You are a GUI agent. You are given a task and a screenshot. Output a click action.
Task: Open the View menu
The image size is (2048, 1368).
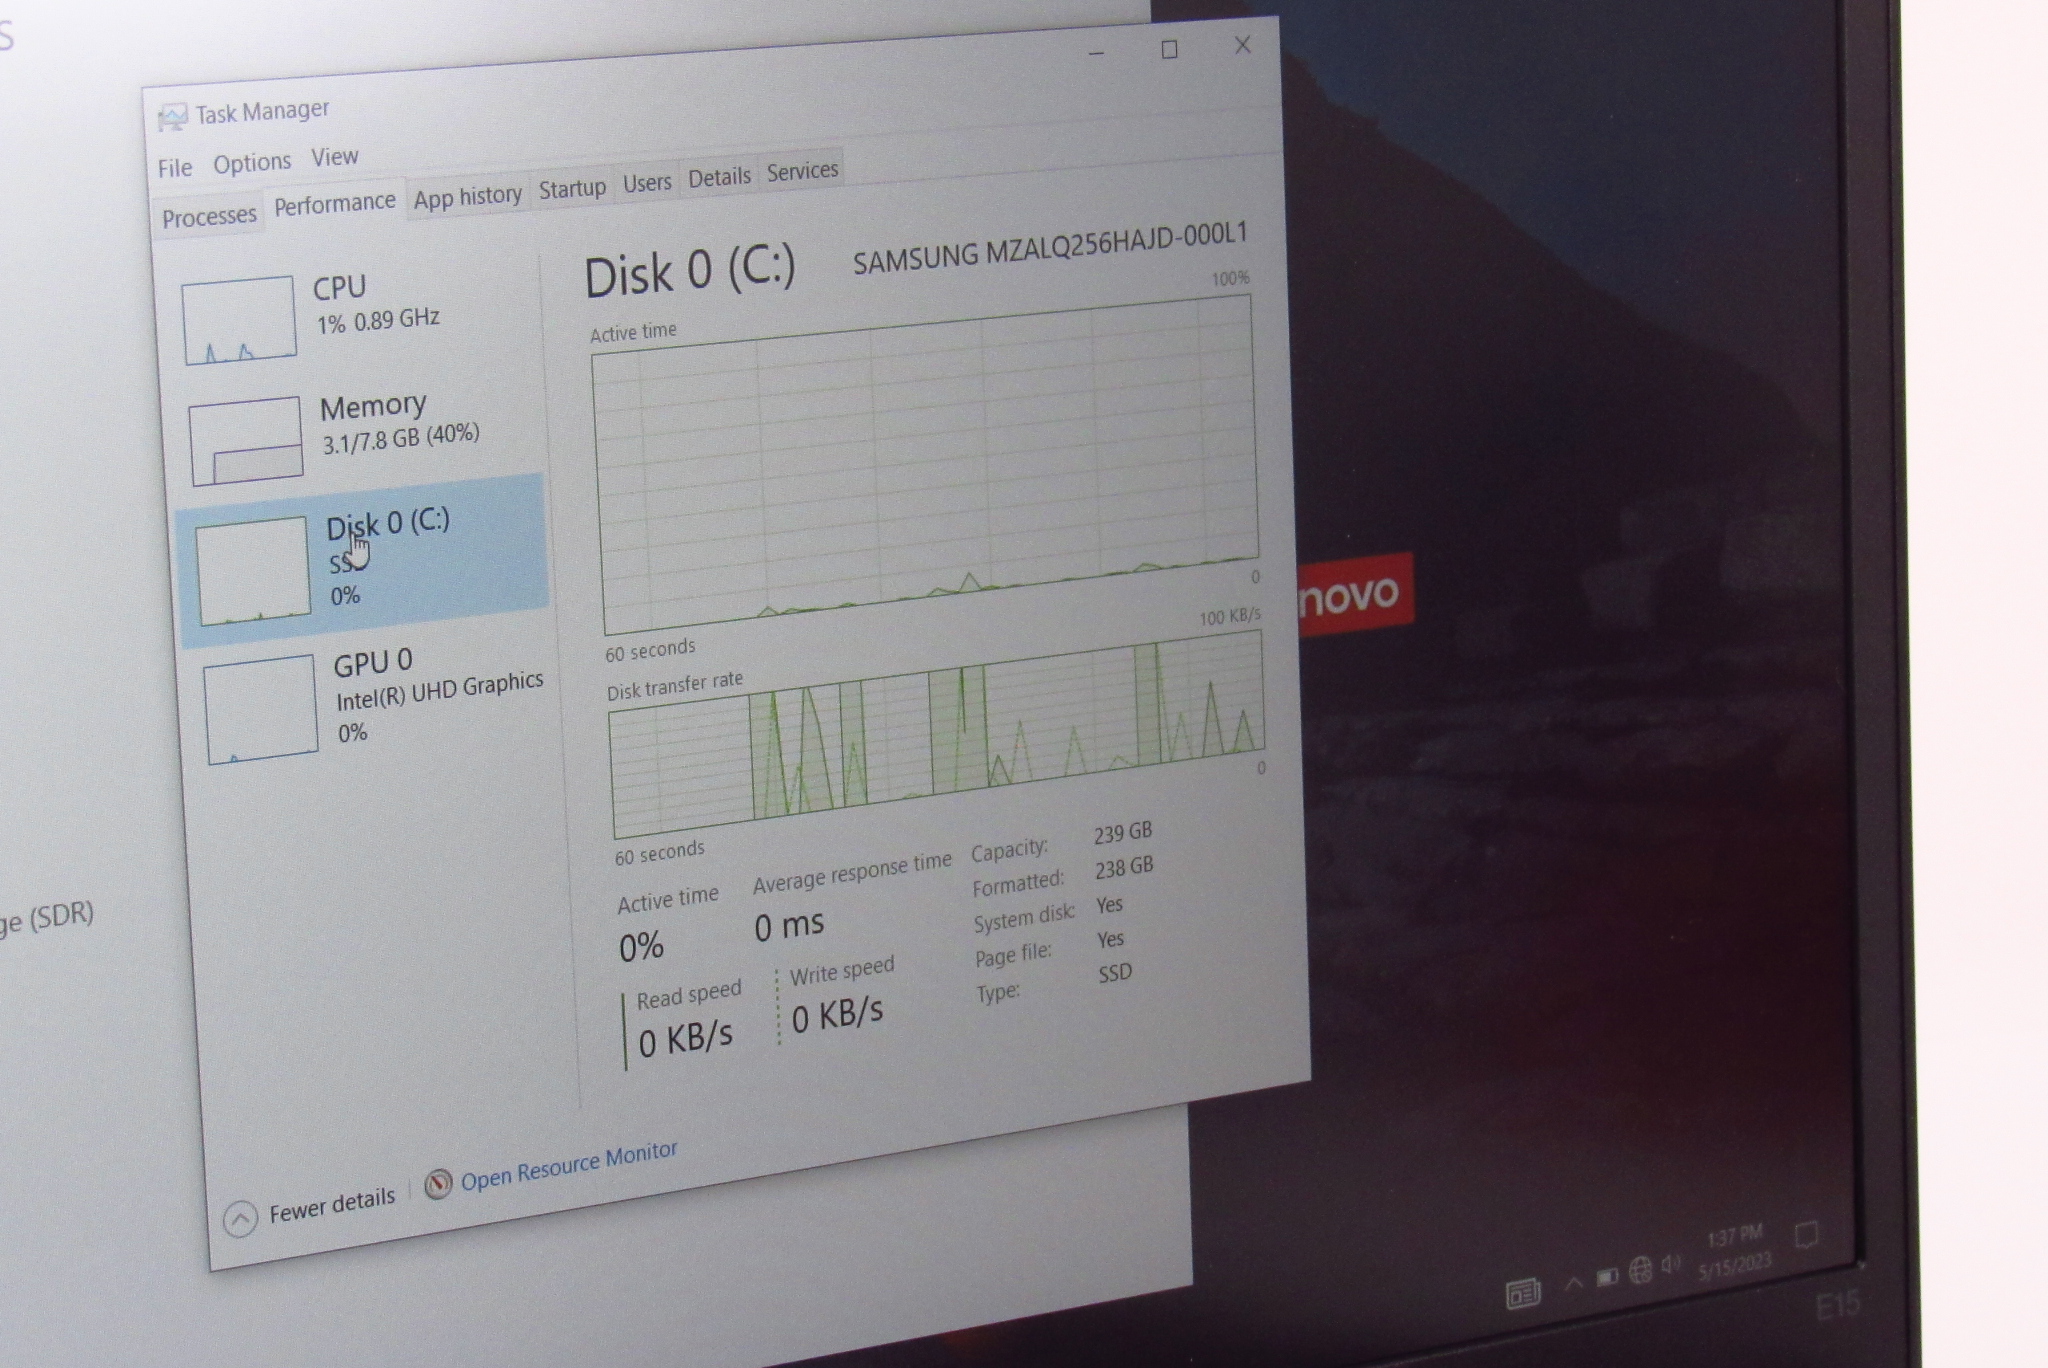(334, 157)
